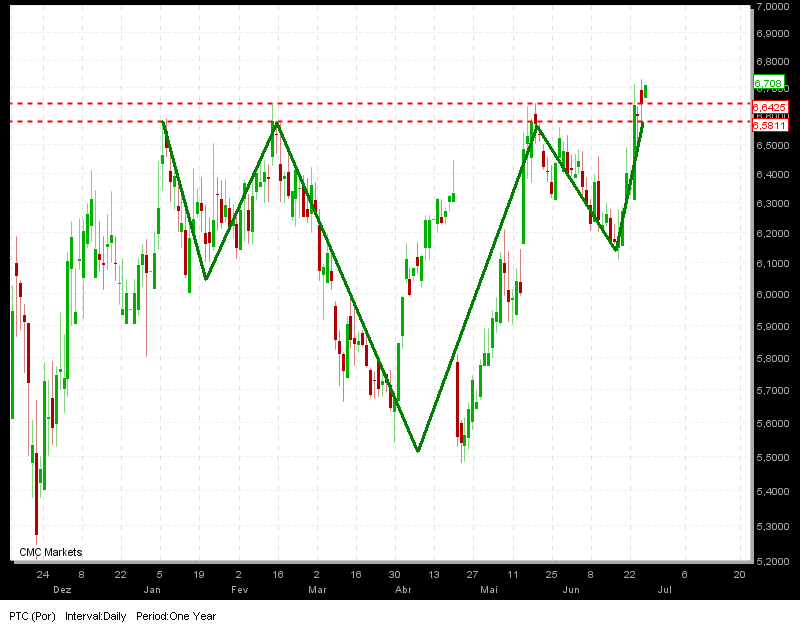Click the PTC (Por) symbol text

[x=32, y=616]
